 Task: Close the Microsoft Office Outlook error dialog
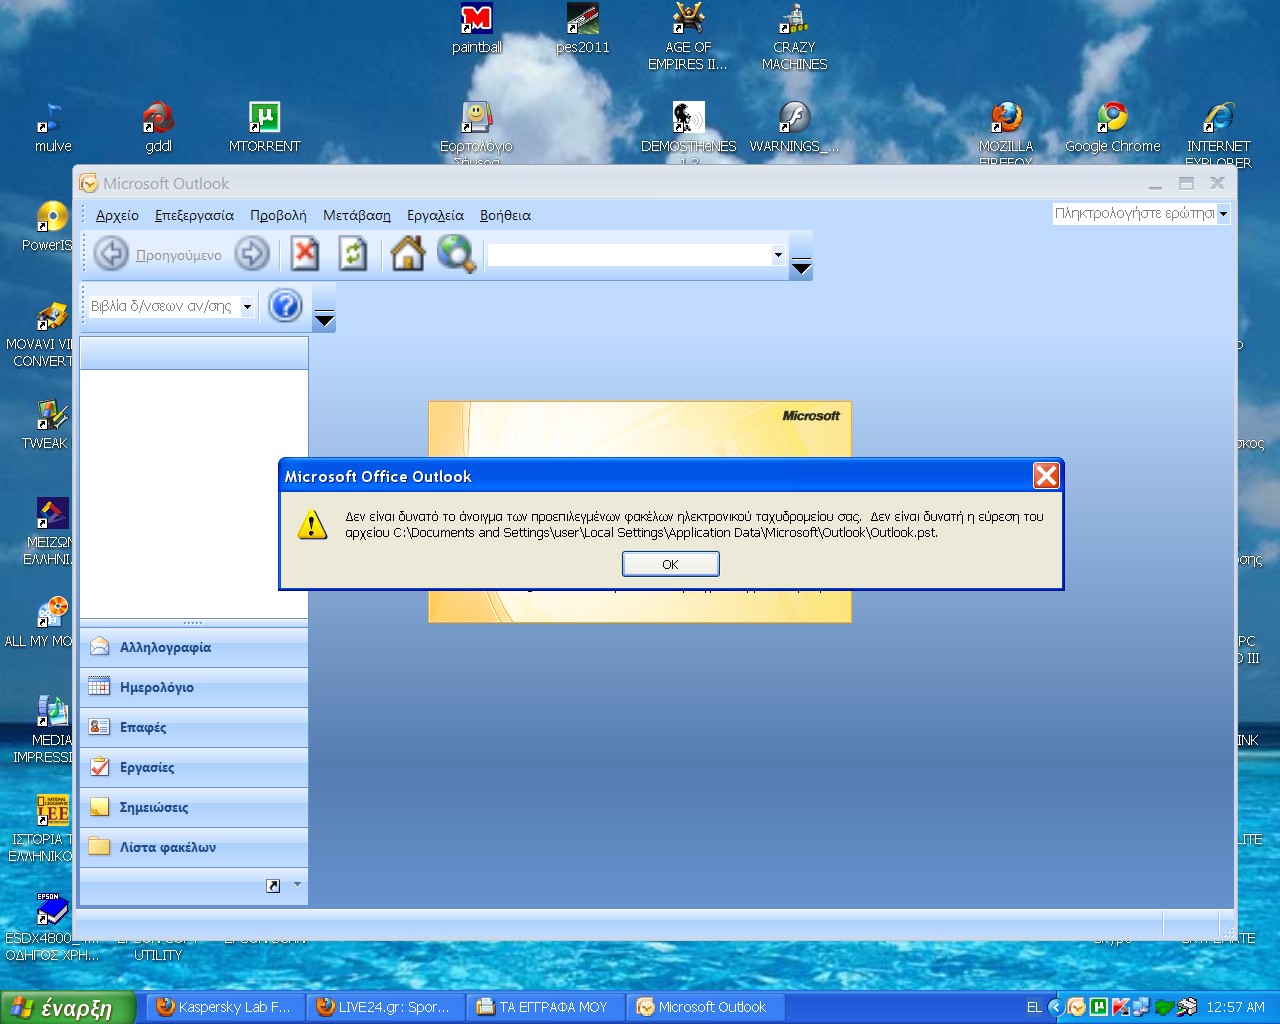pos(1046,476)
